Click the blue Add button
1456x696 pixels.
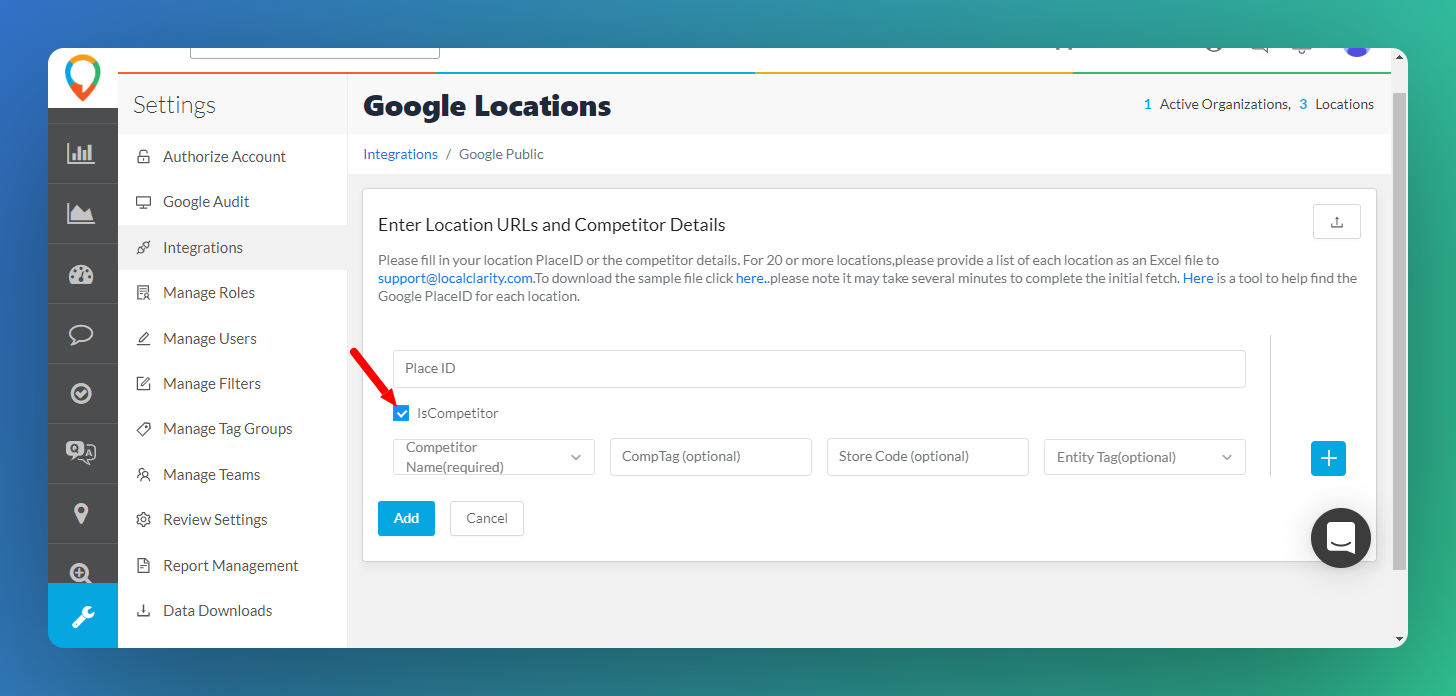[x=406, y=518]
